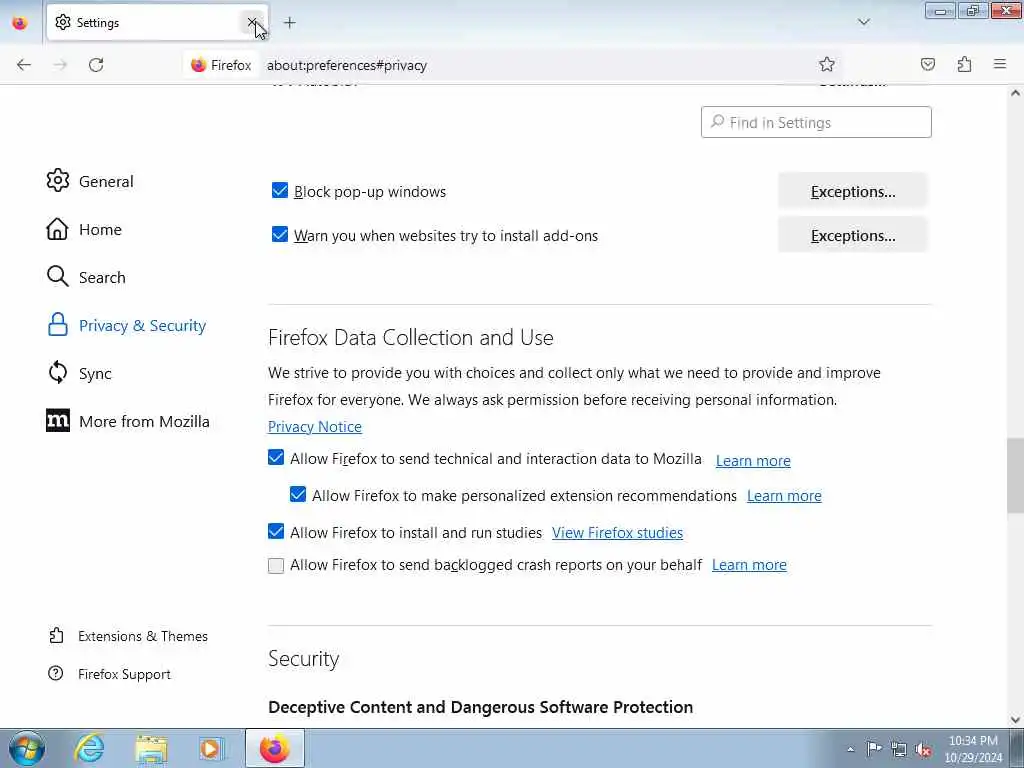Open Home settings category
Viewport: 1024px width, 768px height.
point(84,229)
